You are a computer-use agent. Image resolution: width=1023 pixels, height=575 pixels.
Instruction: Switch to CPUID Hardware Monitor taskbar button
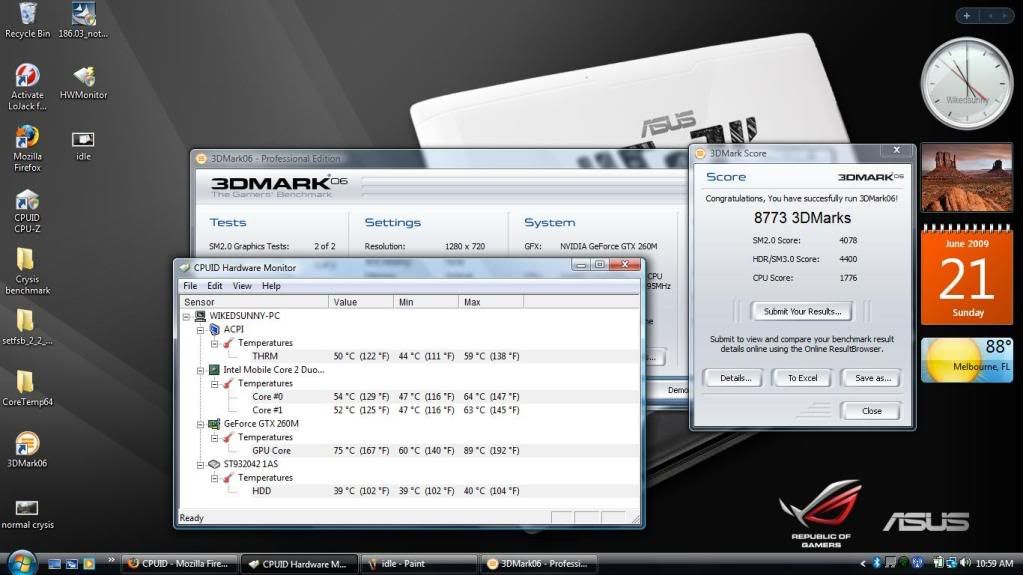point(299,563)
